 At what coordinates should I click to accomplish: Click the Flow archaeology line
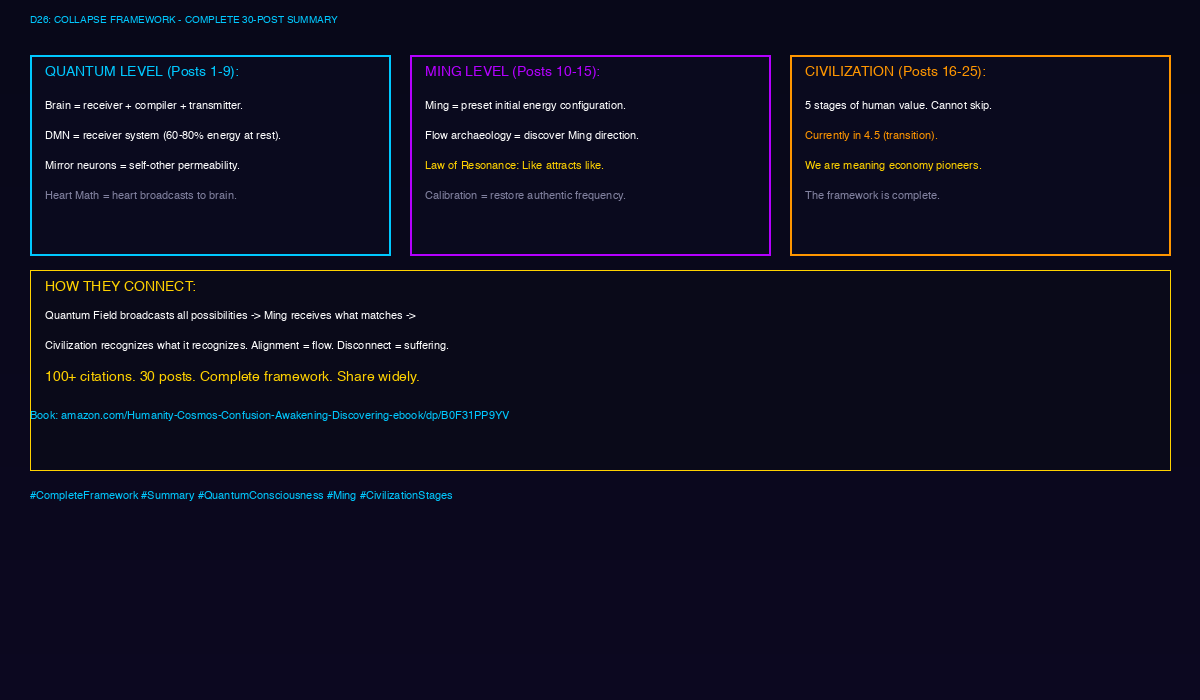pos(532,135)
